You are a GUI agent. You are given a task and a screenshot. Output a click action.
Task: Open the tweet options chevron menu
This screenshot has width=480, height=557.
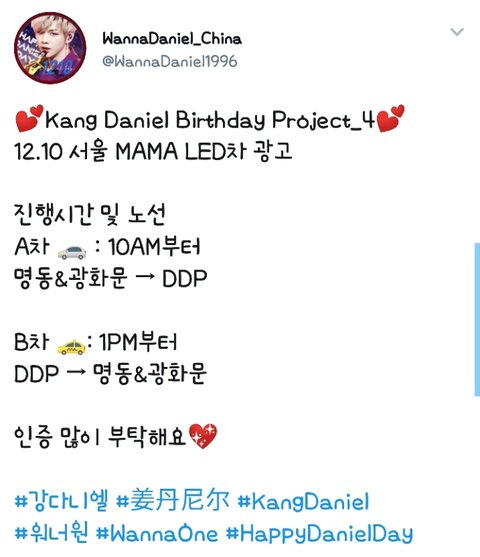(457, 32)
